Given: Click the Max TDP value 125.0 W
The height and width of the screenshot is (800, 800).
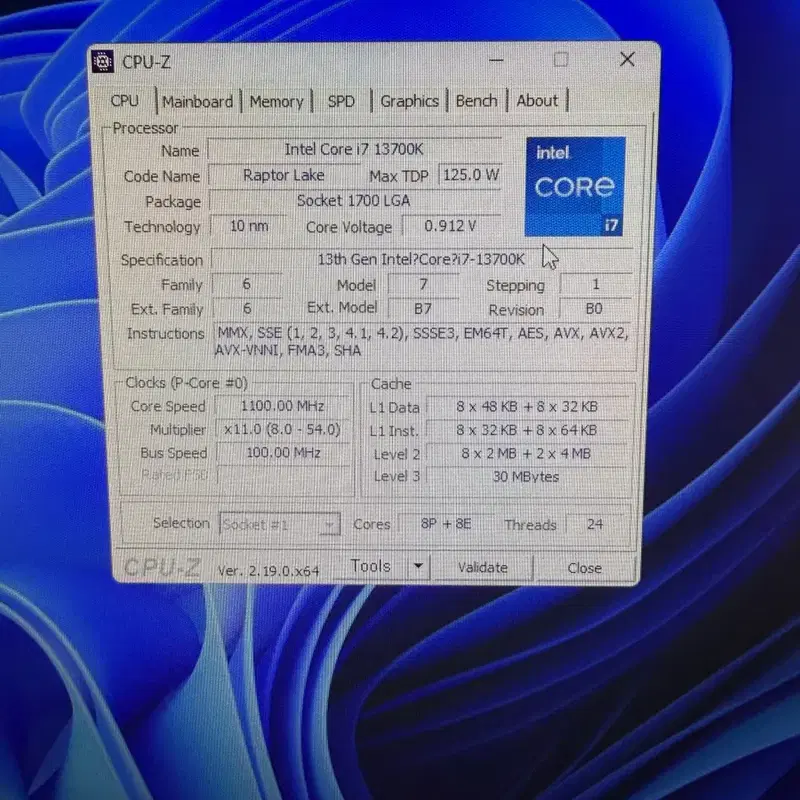Looking at the screenshot, I should (470, 176).
